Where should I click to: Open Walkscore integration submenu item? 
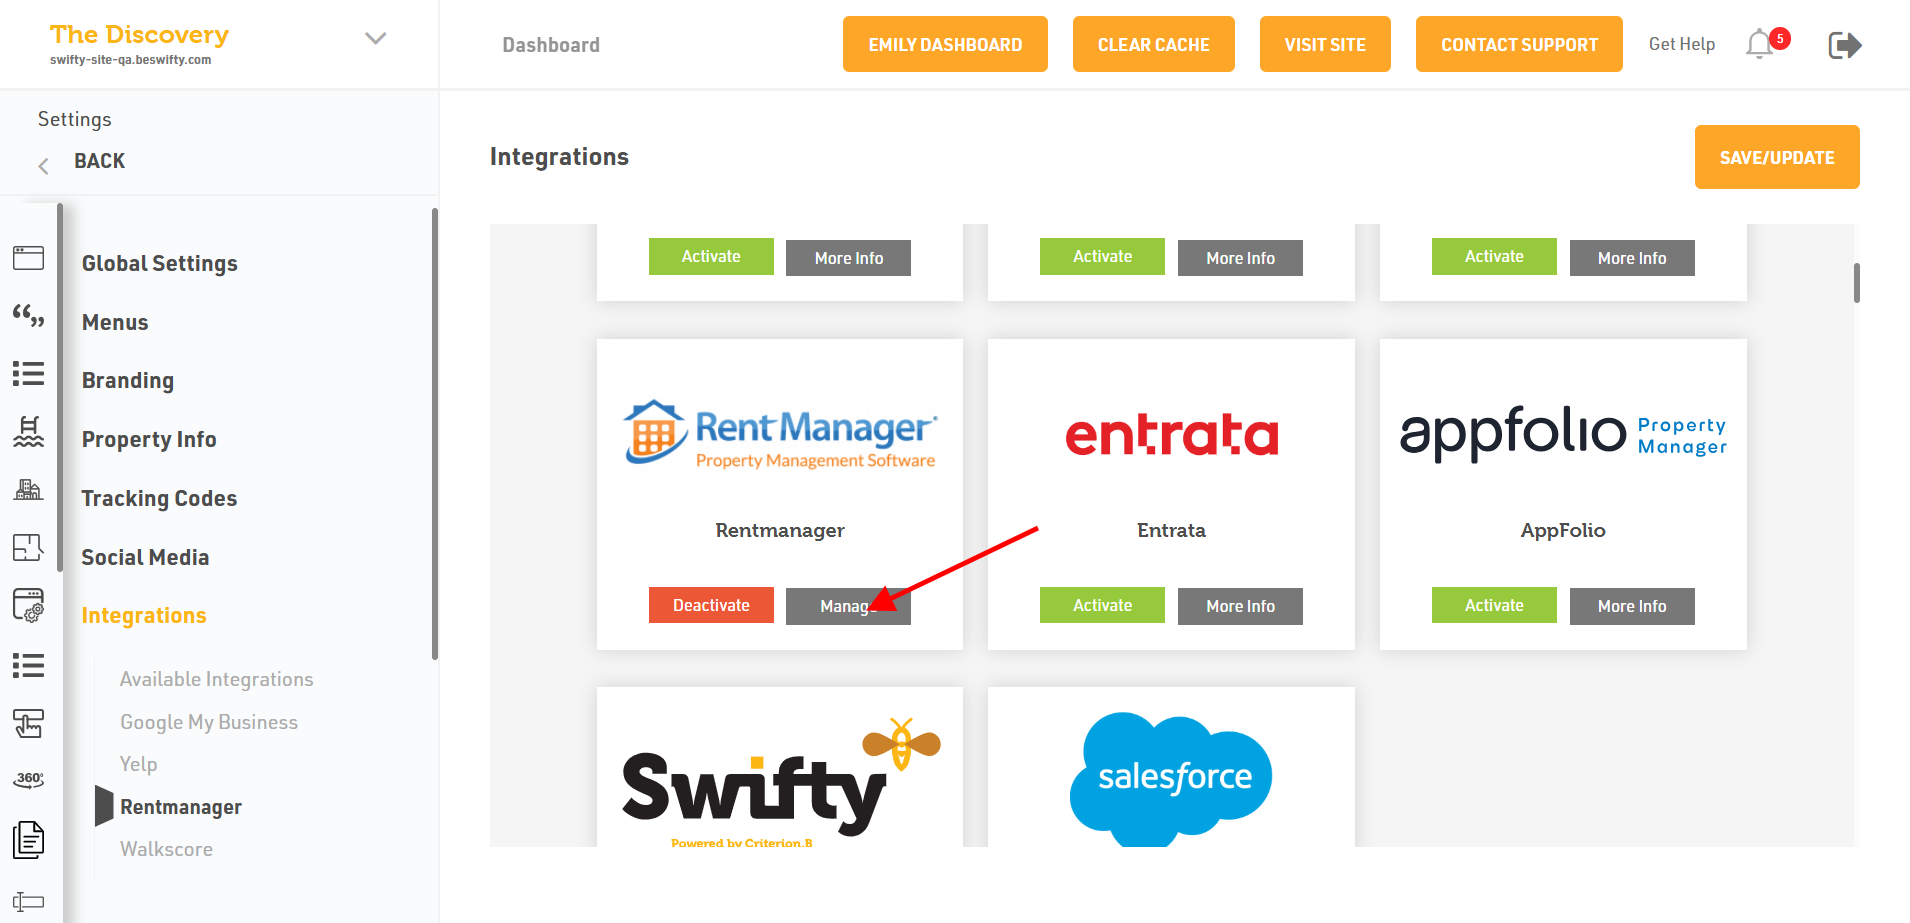pyautogui.click(x=166, y=849)
